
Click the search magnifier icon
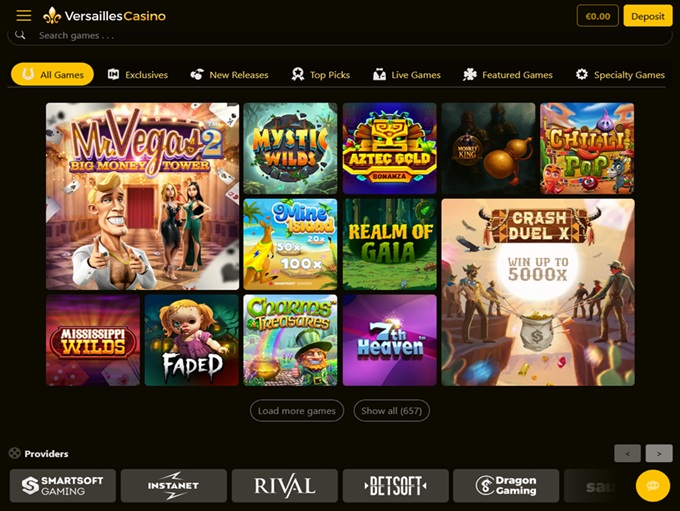(x=20, y=35)
